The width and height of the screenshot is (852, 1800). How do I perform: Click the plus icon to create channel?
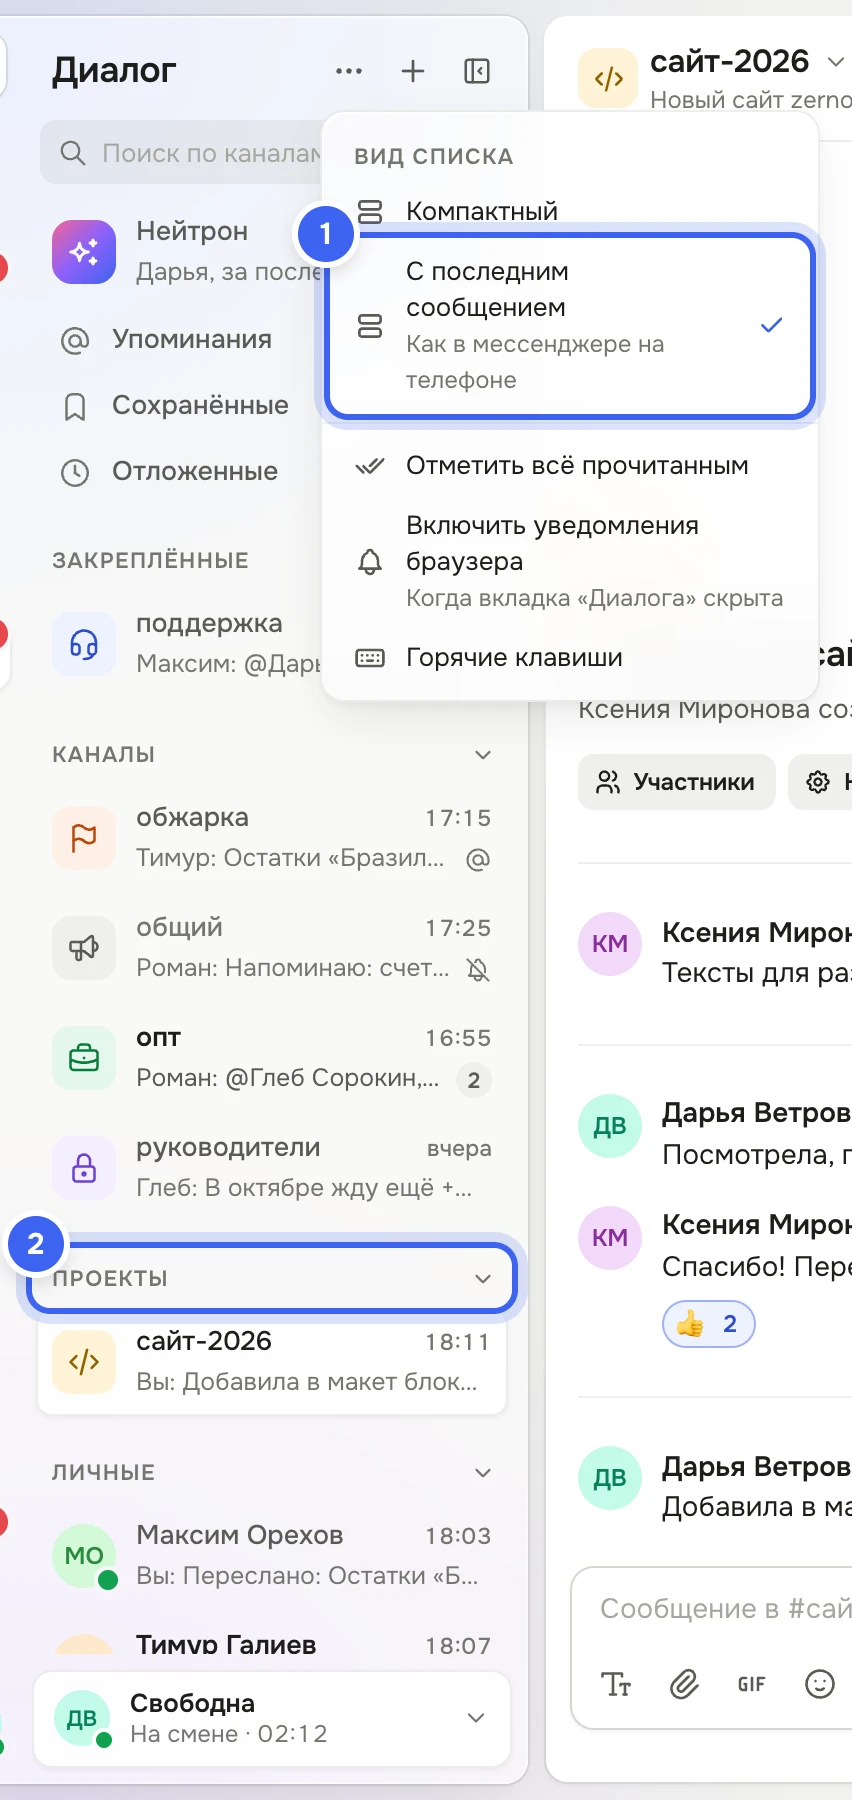413,71
